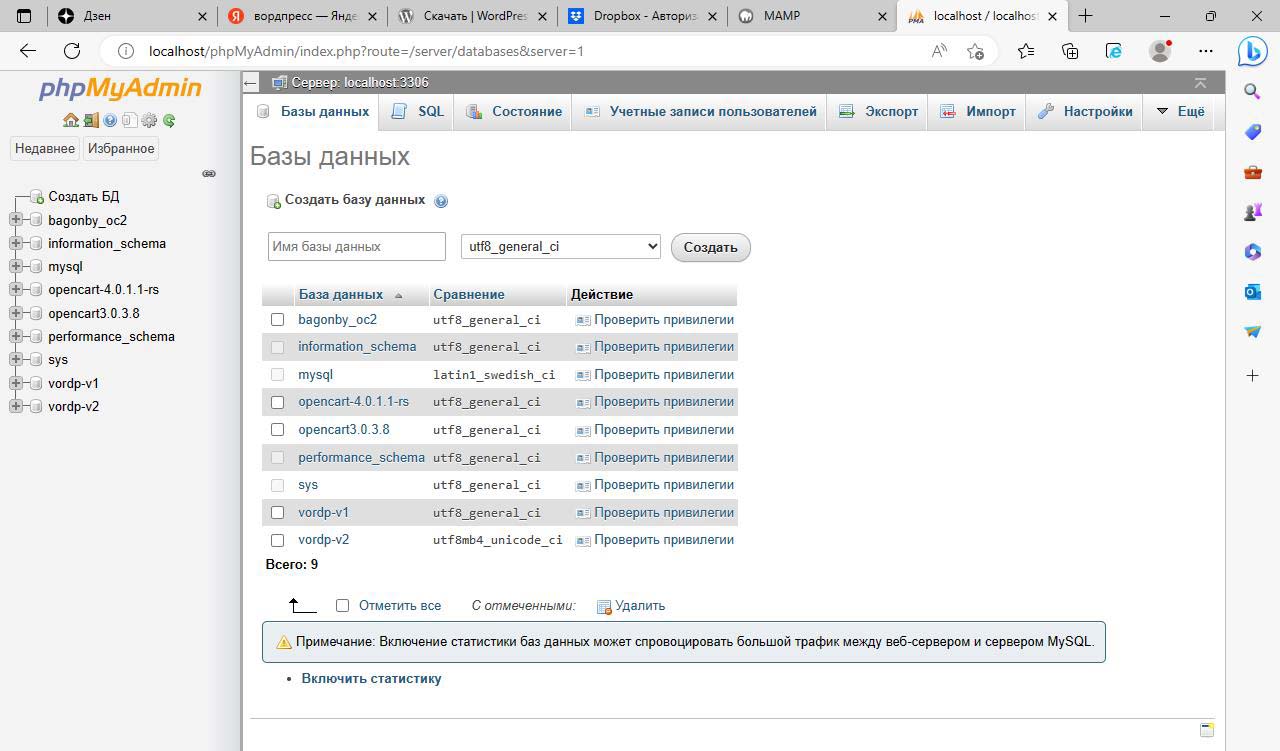The width and height of the screenshot is (1280, 751).
Task: Expand the Ещё menu tab
Action: [x=1180, y=111]
